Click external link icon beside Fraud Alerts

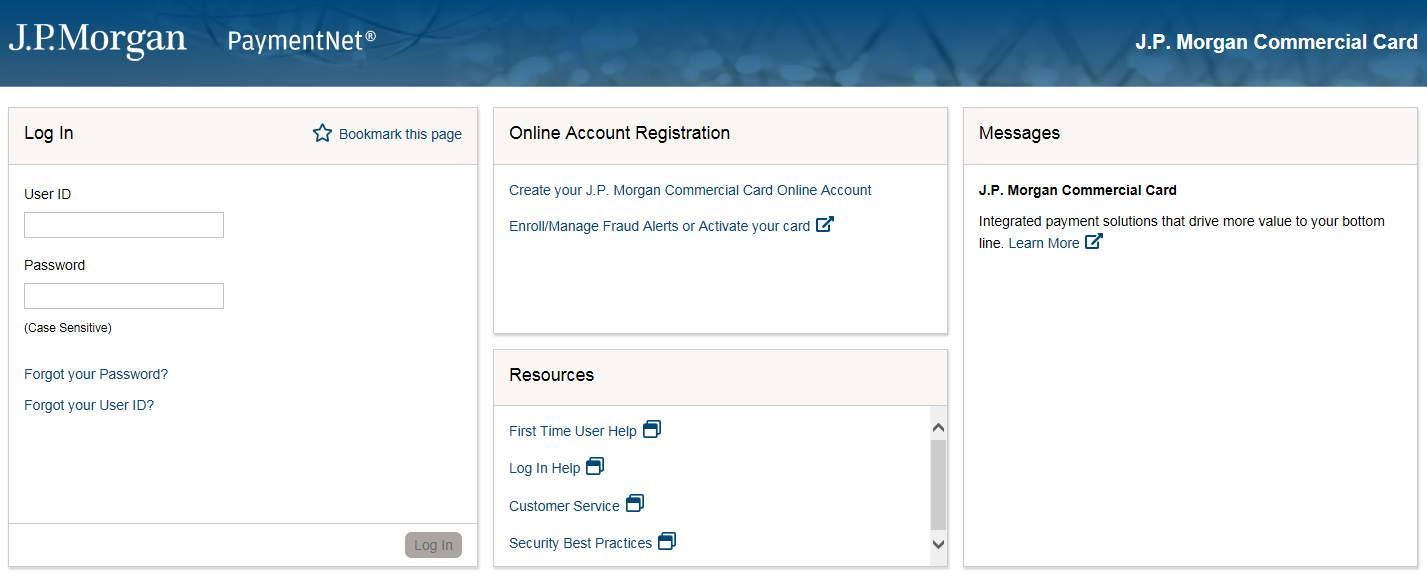(825, 225)
